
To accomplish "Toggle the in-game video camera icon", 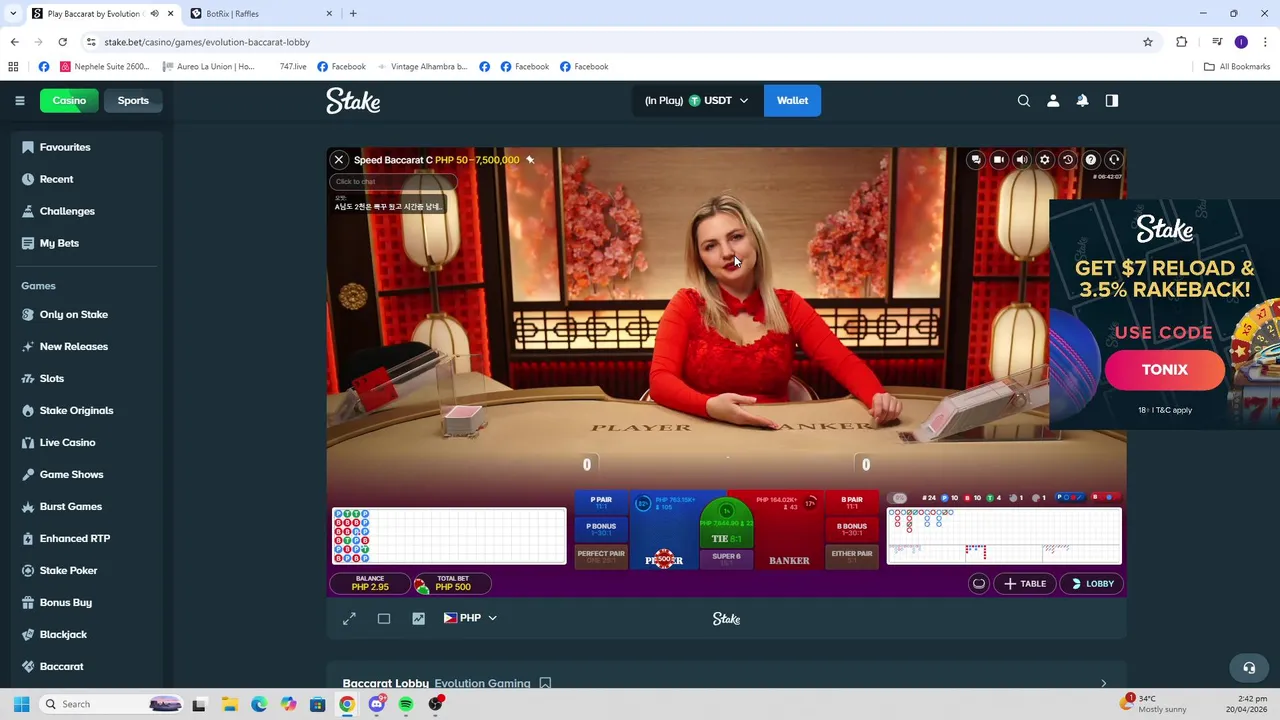I will [998, 160].
